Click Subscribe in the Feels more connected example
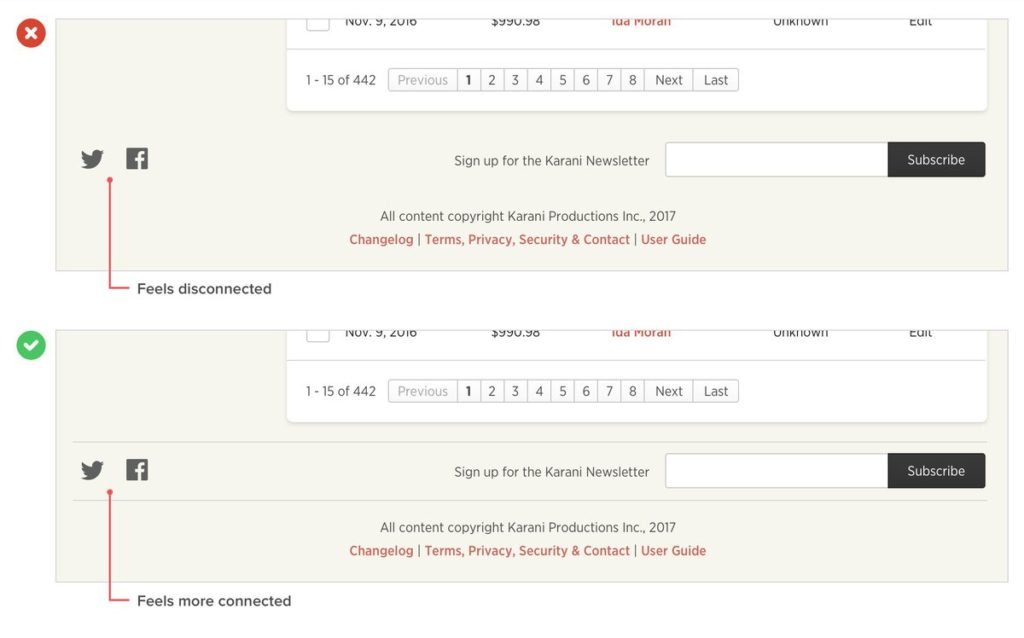 click(936, 471)
